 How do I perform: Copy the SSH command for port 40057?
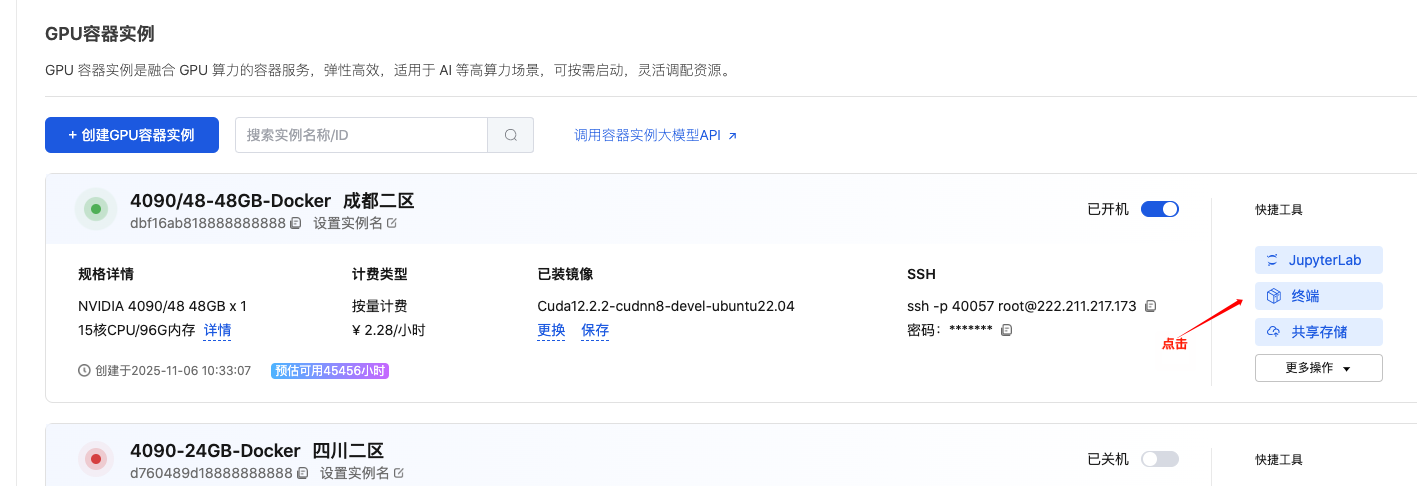click(1151, 306)
